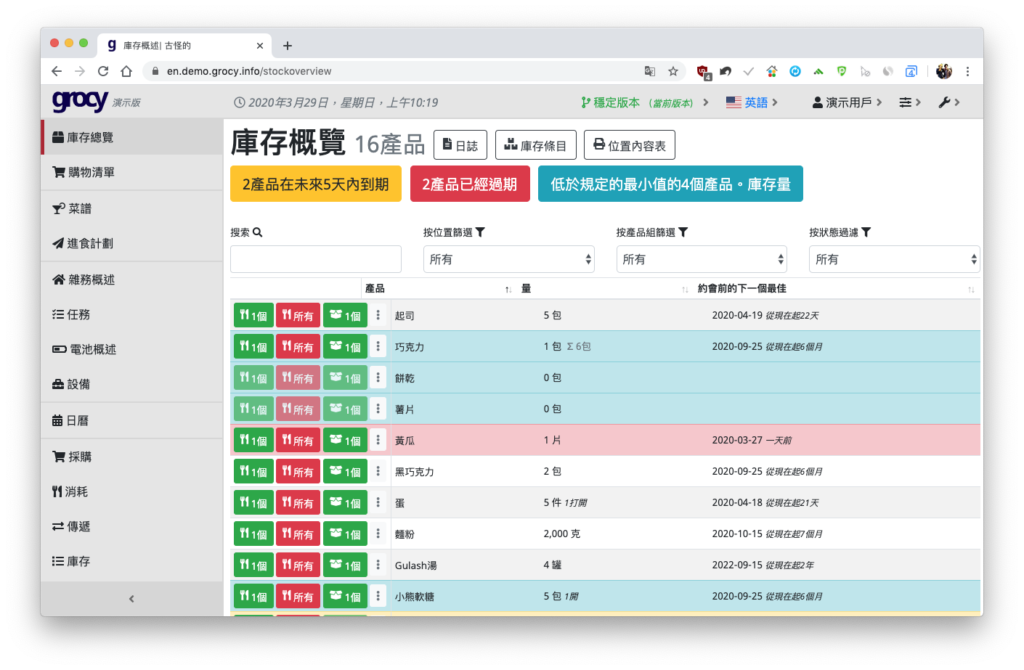This screenshot has width=1024, height=670.
Task: Consume 所有 of 起司
Action: [298, 315]
